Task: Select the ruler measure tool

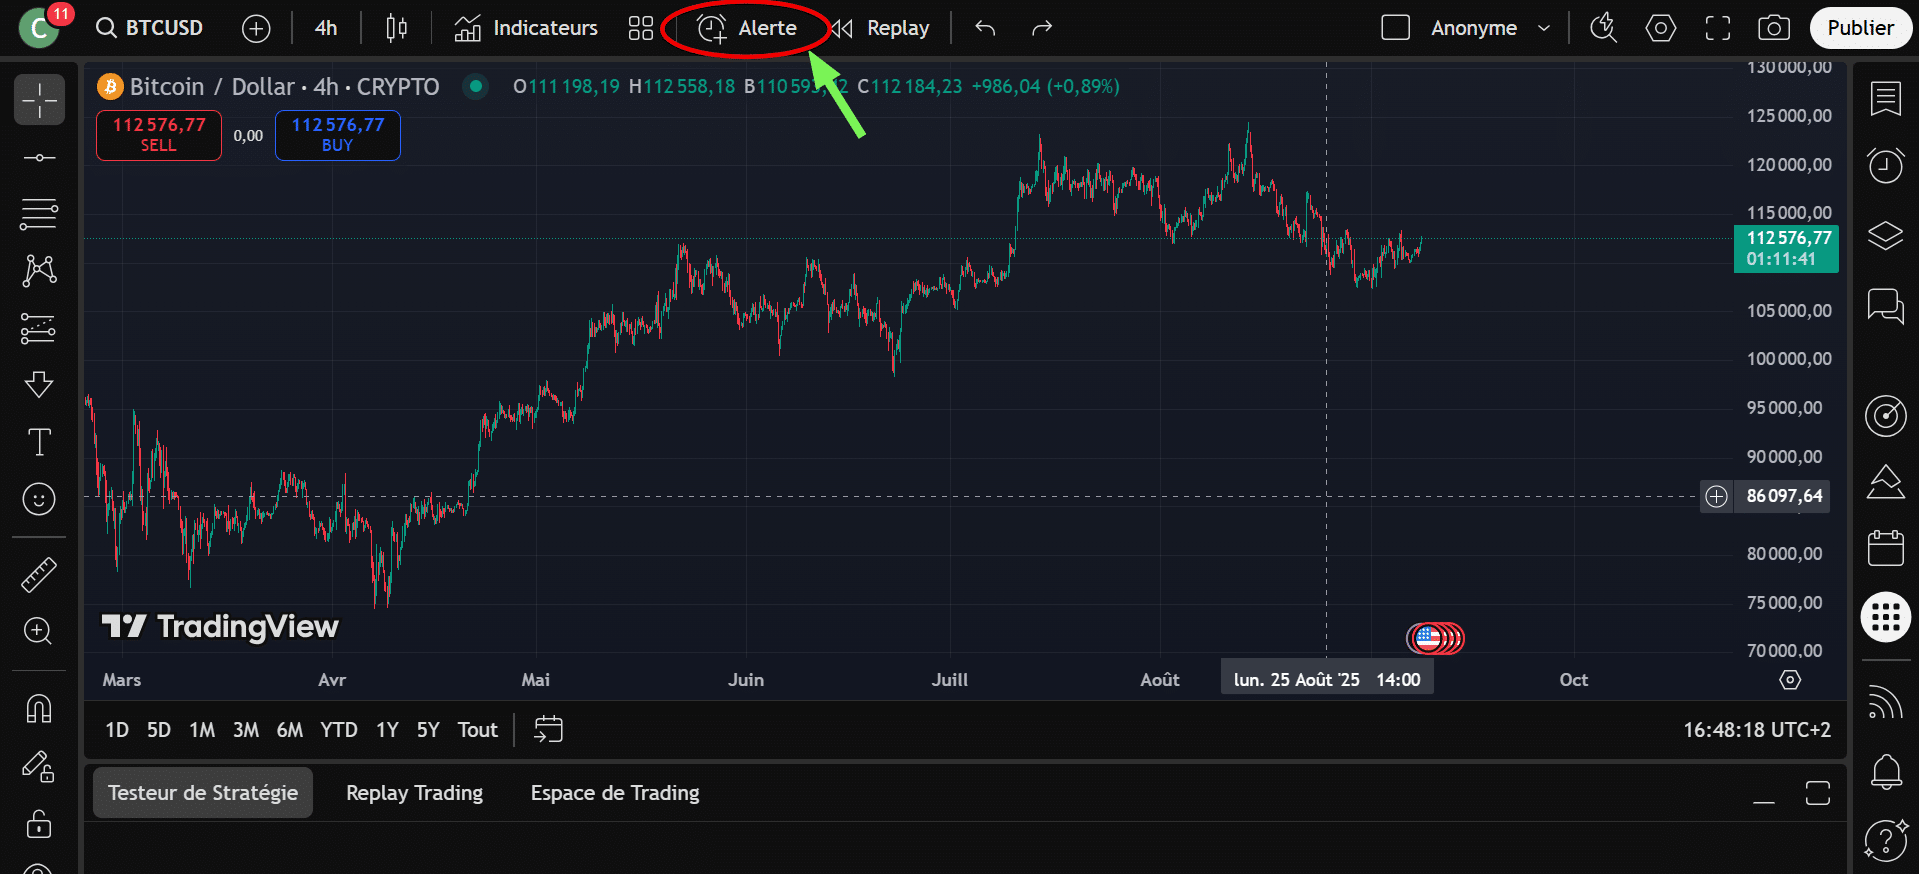Action: [39, 575]
